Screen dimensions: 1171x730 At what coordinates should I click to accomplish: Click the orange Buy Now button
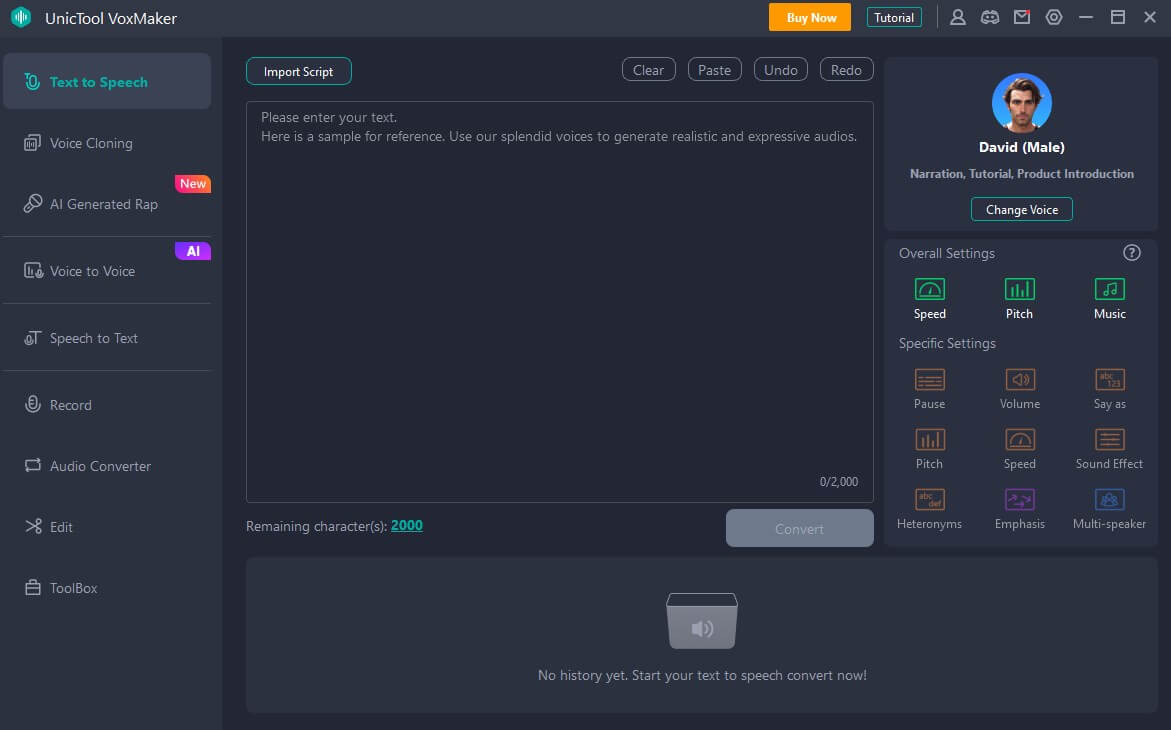(x=809, y=17)
